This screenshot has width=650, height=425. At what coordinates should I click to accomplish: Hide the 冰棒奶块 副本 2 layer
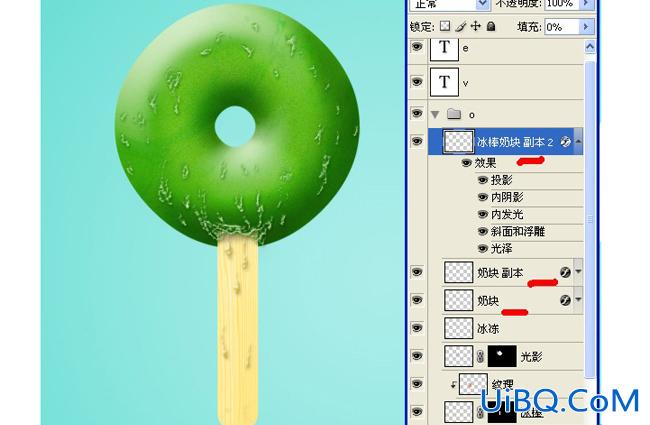click(417, 141)
